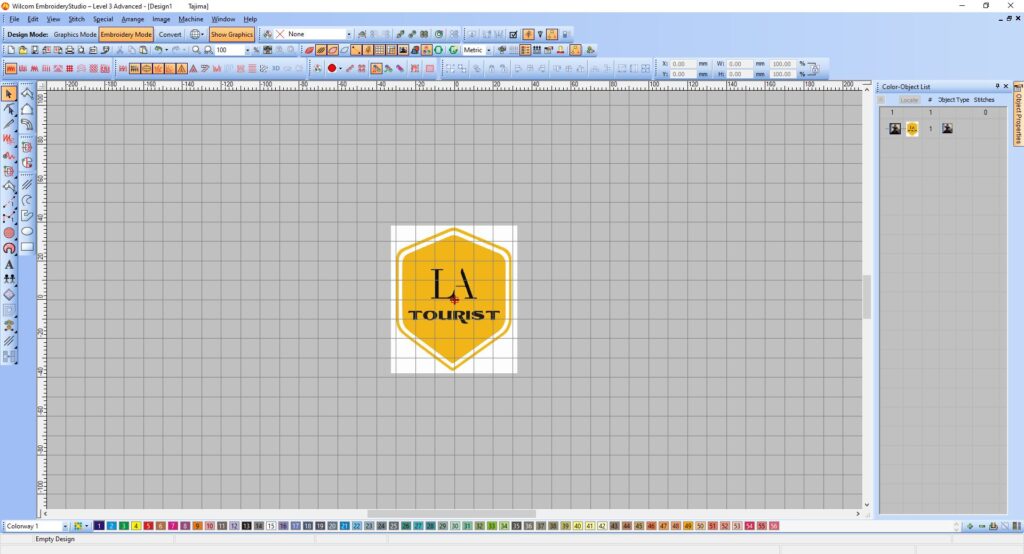1024x554 pixels.
Task: Open the Object Properties side tab
Action: (x=1018, y=114)
